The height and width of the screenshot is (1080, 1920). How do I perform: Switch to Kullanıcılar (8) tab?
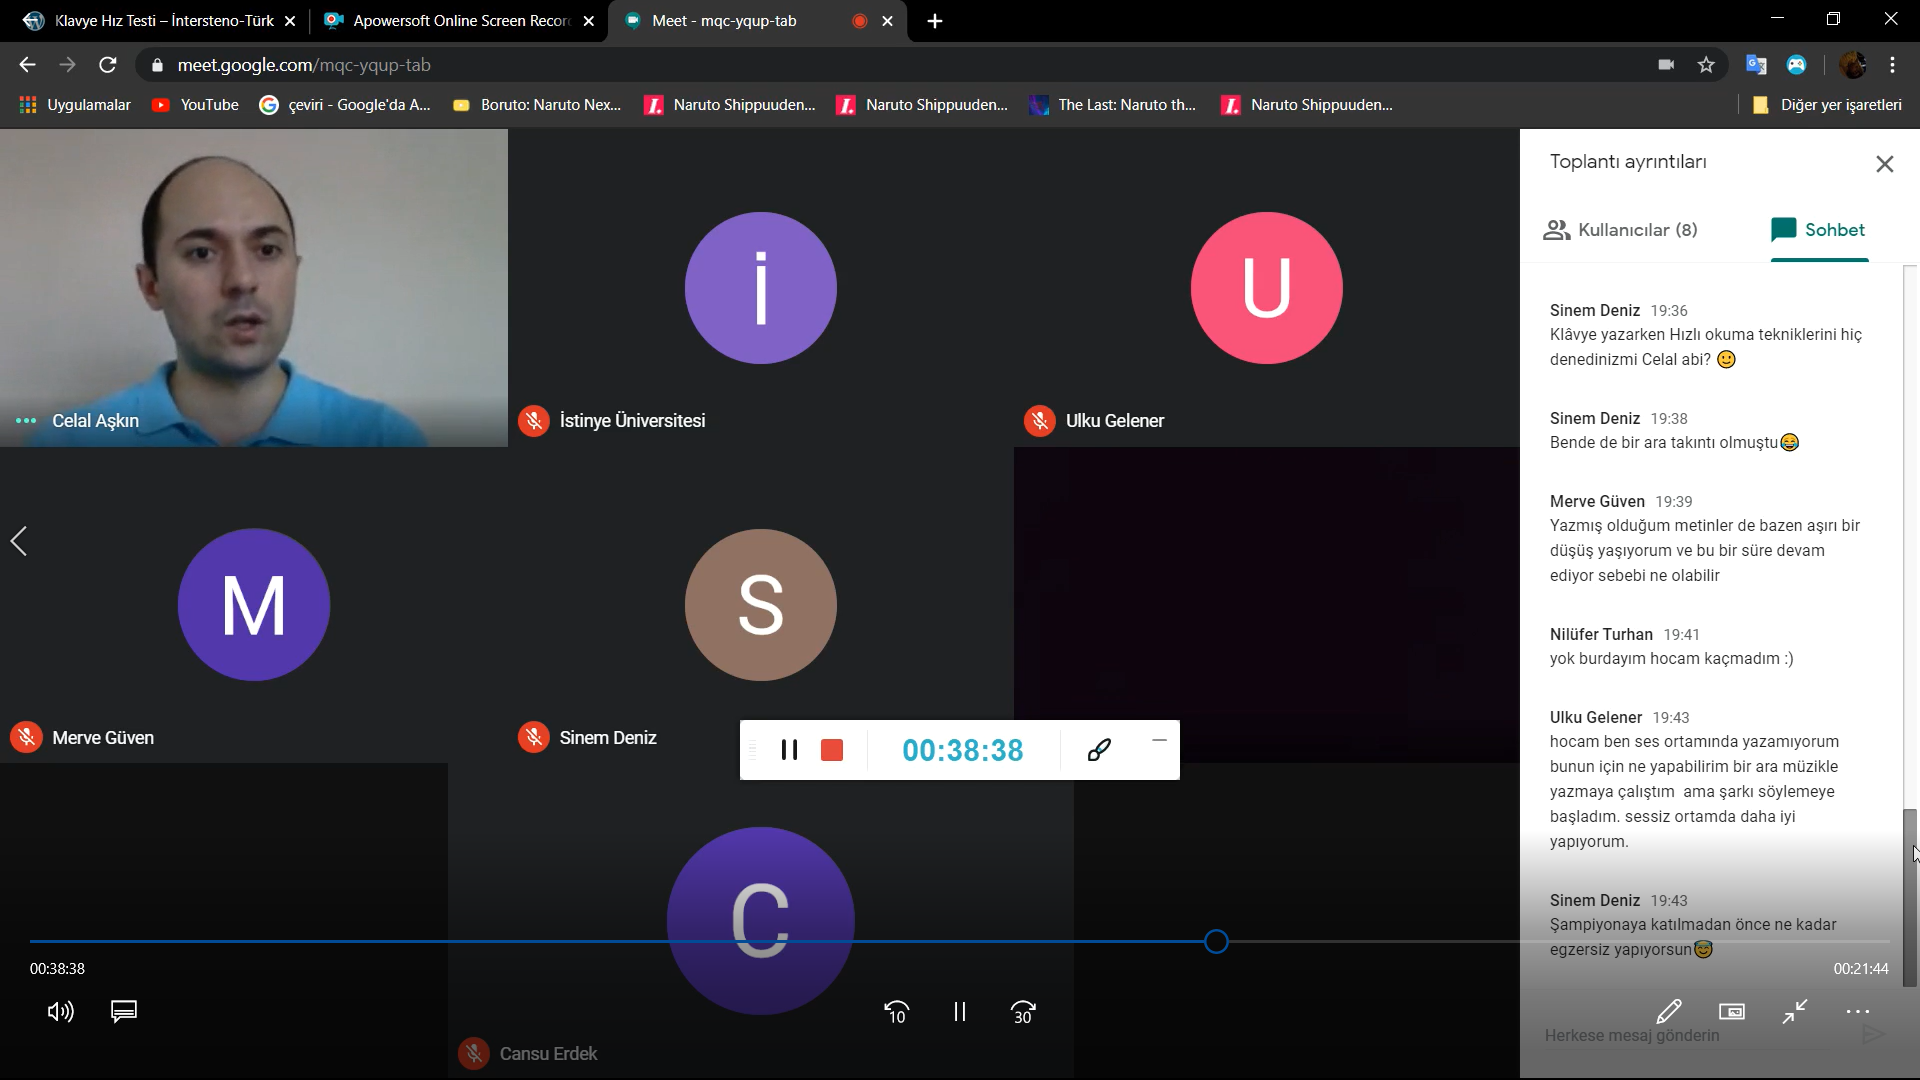[x=1620, y=230]
